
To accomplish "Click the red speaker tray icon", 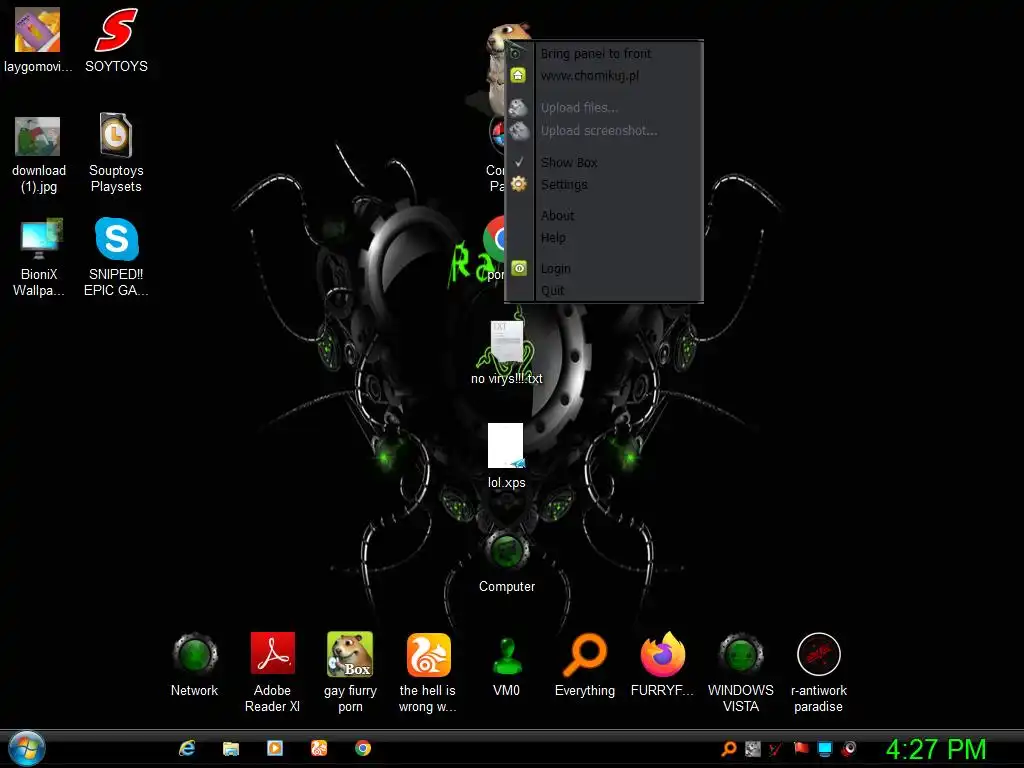I will click(x=849, y=749).
